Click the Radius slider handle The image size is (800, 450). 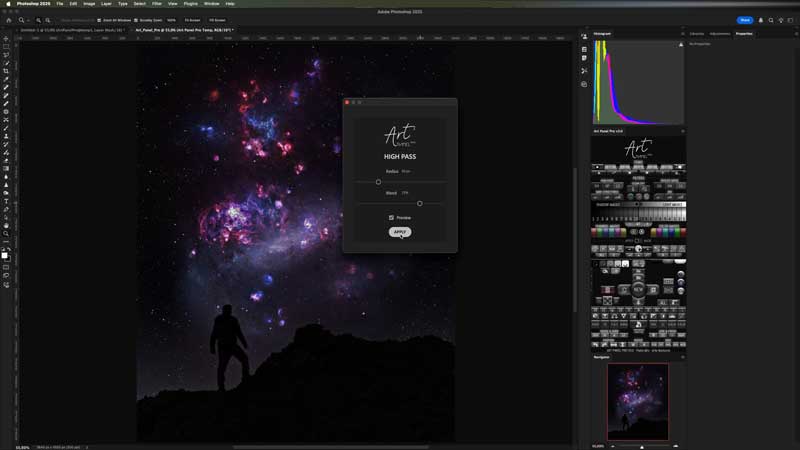point(379,182)
